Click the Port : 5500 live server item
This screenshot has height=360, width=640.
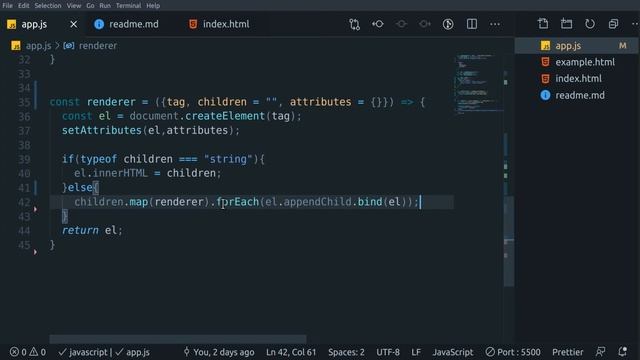(x=513, y=352)
